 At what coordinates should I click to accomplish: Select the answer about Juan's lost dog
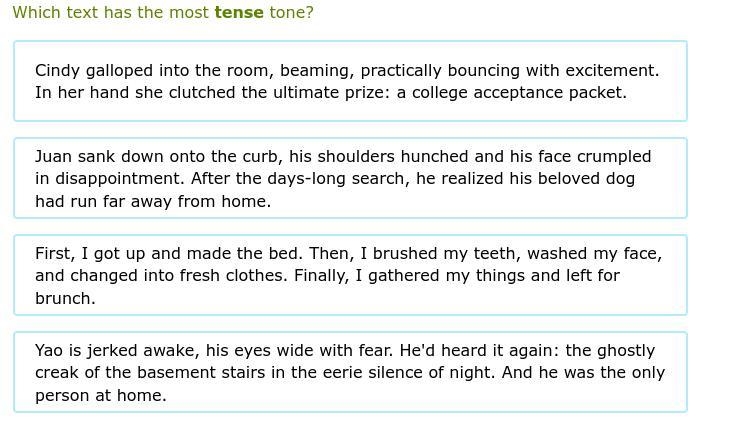[x=350, y=178]
